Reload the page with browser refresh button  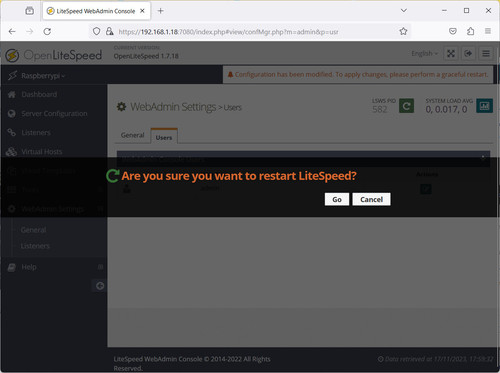(x=47, y=31)
